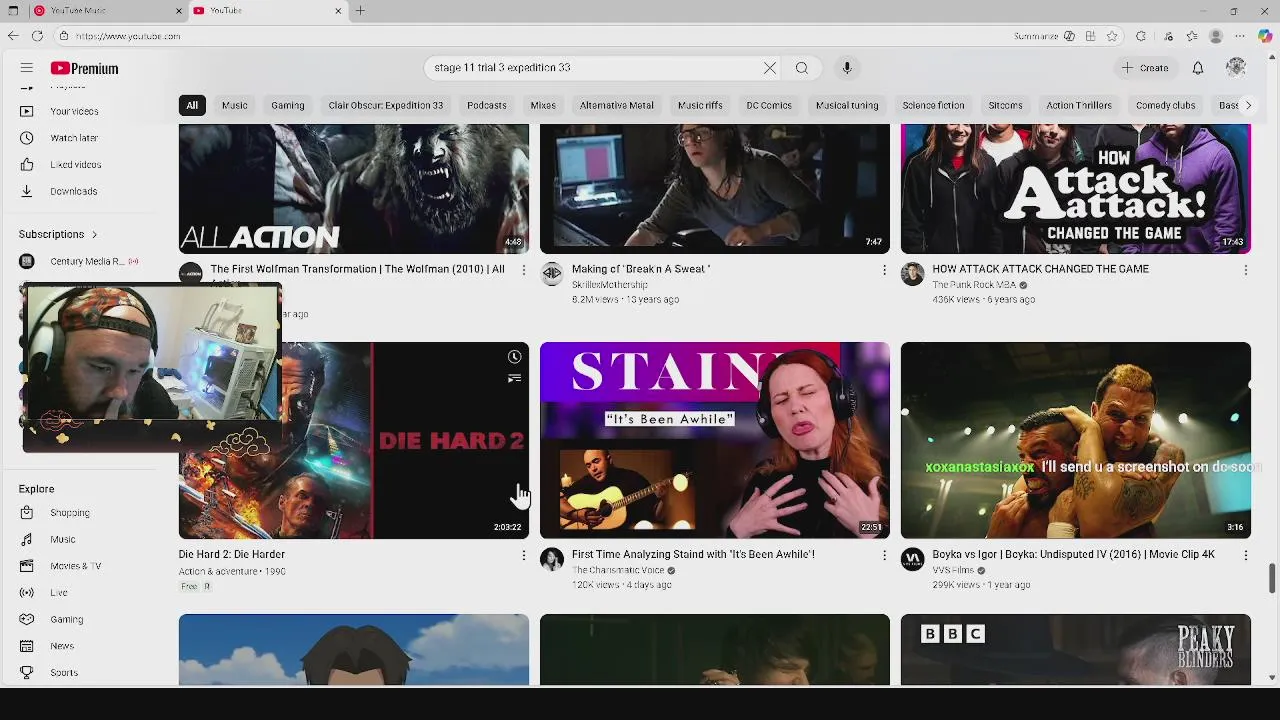The image size is (1280, 720).
Task: Play the Making of Break'n A Sweat thumbnail
Action: click(715, 189)
